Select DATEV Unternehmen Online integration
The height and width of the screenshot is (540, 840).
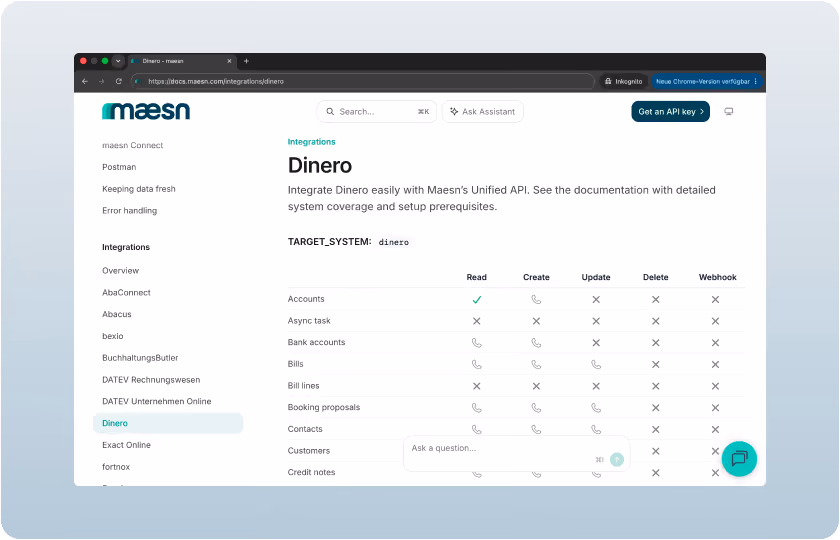click(156, 401)
